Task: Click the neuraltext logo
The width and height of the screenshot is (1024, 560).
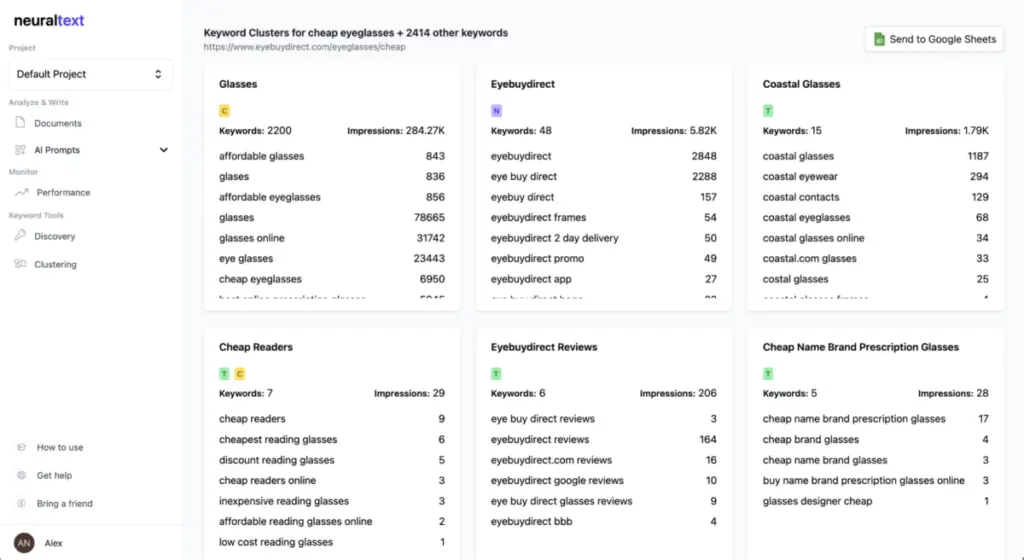Action: point(49,21)
